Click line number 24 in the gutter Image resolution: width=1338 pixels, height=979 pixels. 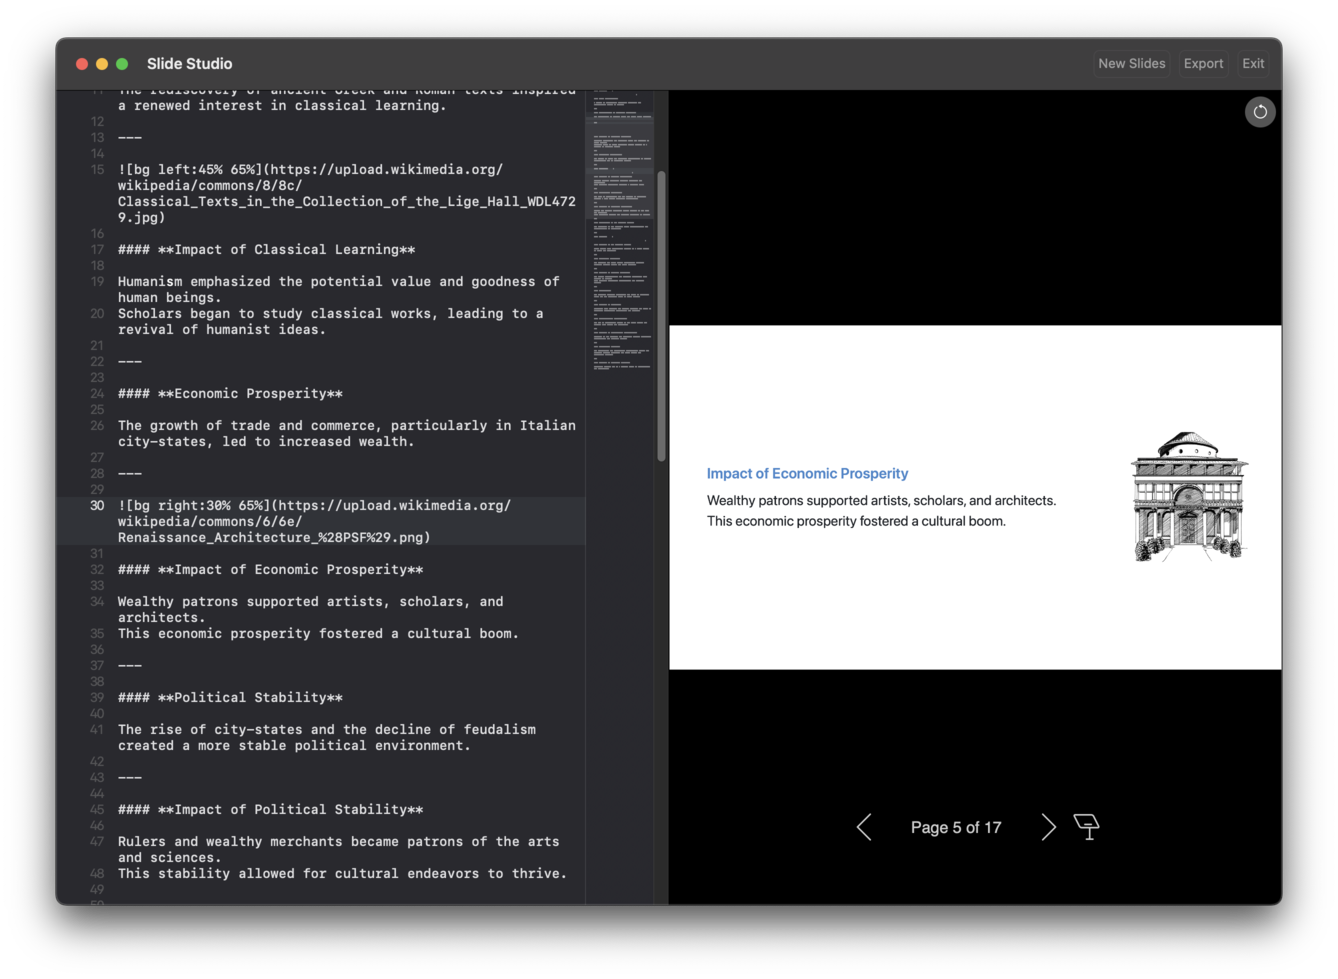click(x=97, y=393)
